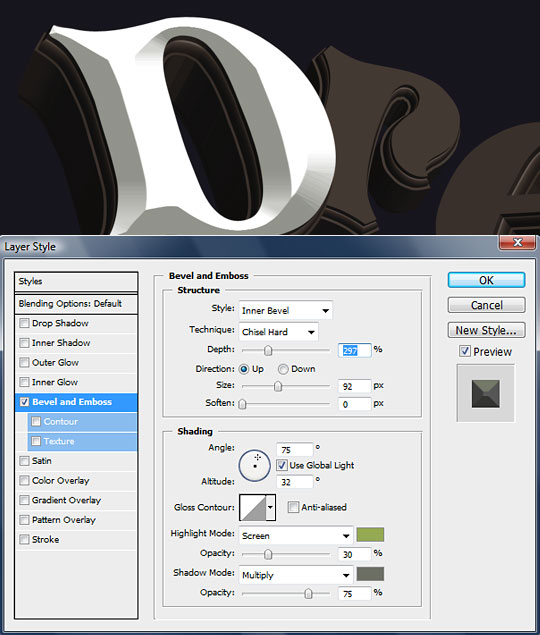Click the OK button

[x=486, y=280]
